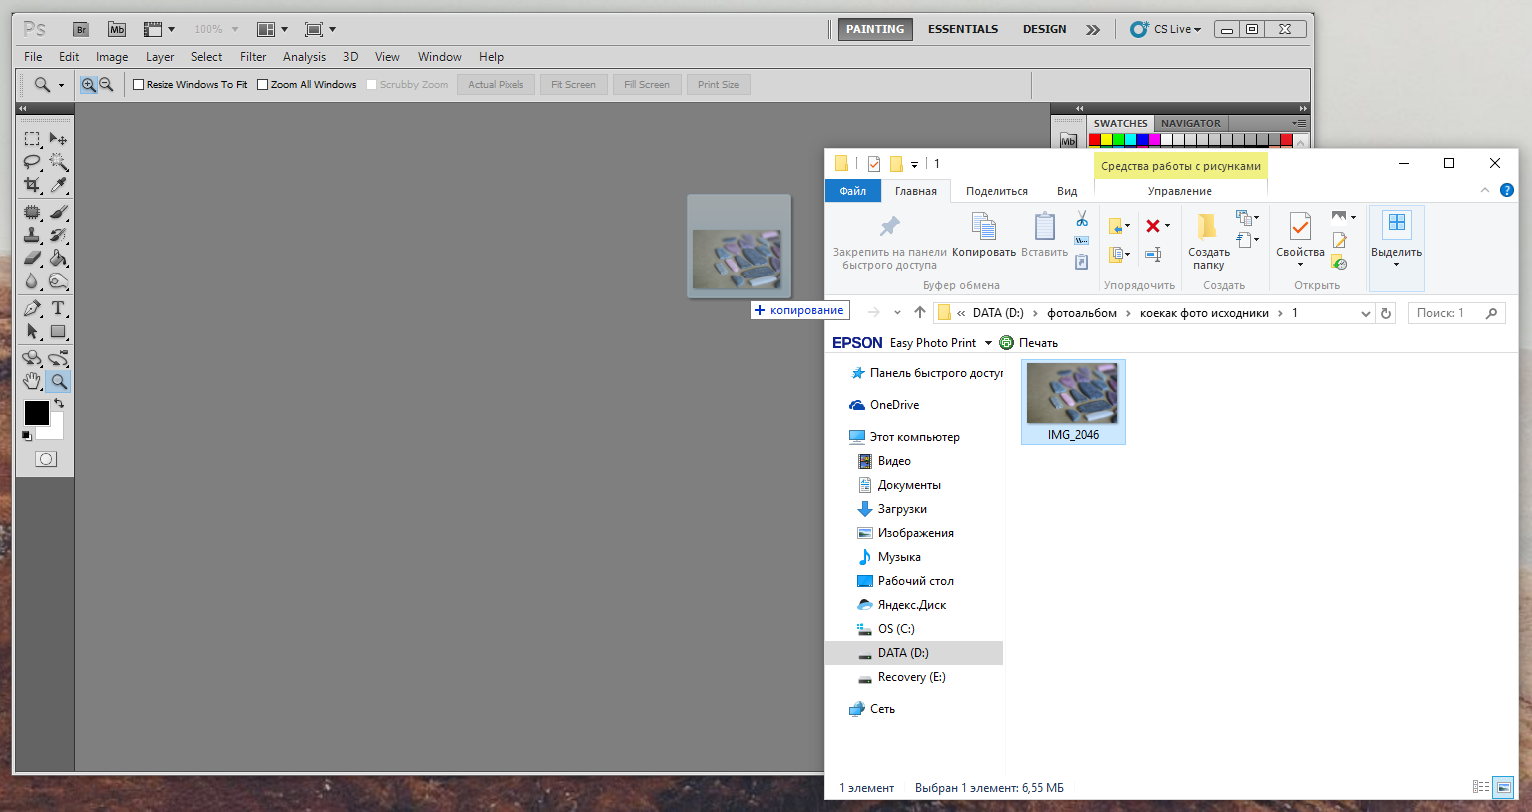Activate the Eraser tool

(x=32, y=258)
